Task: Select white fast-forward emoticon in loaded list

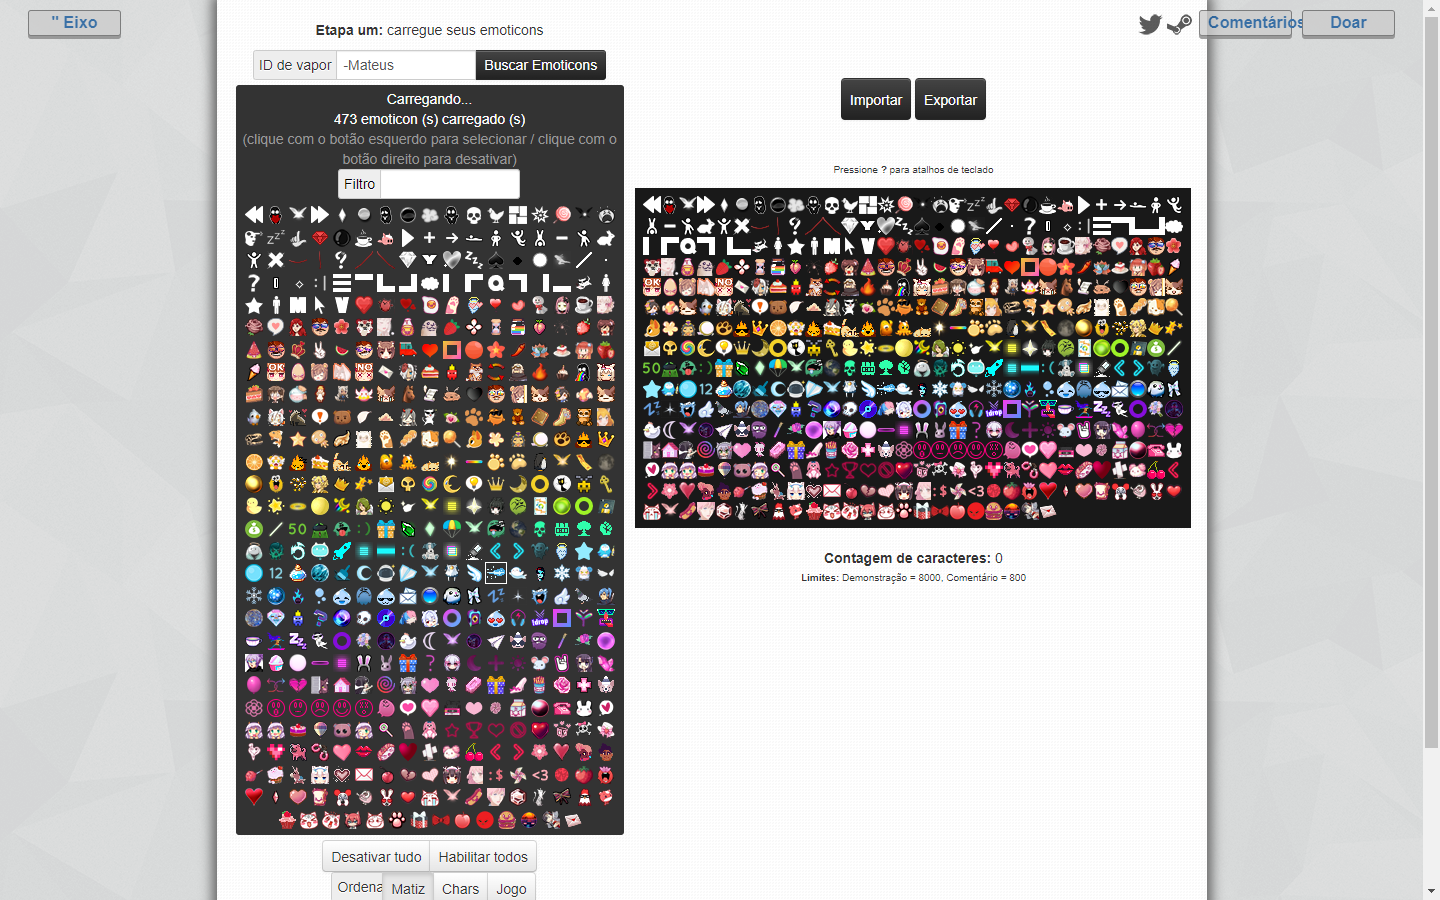Action: click(x=320, y=214)
